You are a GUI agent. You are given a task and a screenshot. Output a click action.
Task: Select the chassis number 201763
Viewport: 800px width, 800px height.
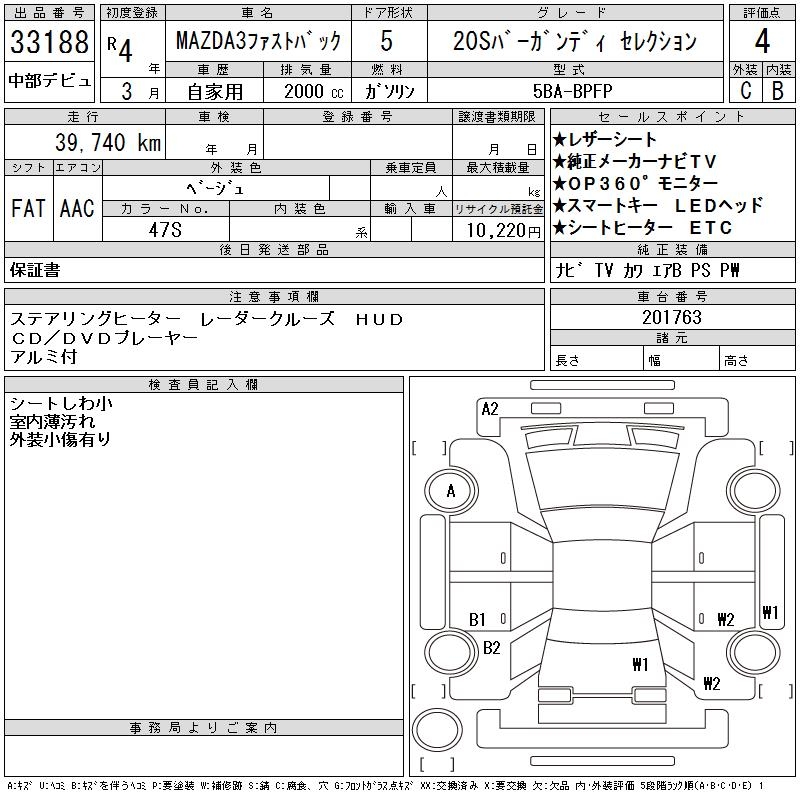click(672, 317)
